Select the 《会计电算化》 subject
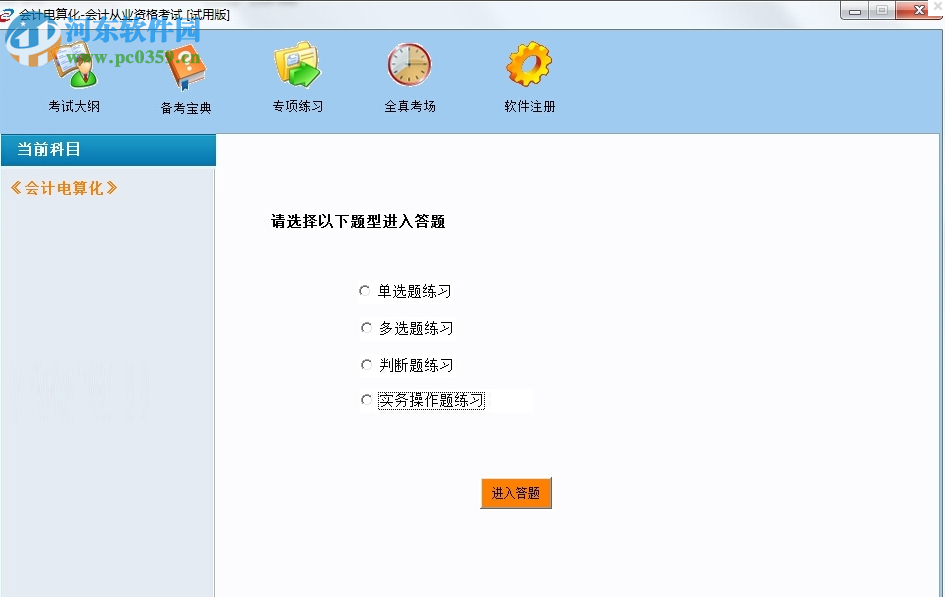The width and height of the screenshot is (947, 597). pyautogui.click(x=64, y=188)
